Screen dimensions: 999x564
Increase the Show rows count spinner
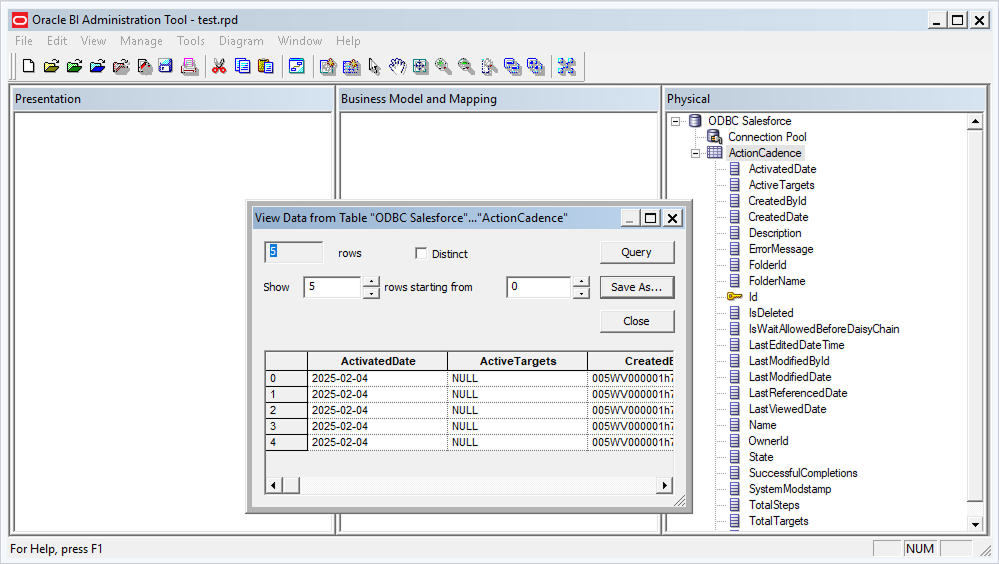[x=371, y=282]
